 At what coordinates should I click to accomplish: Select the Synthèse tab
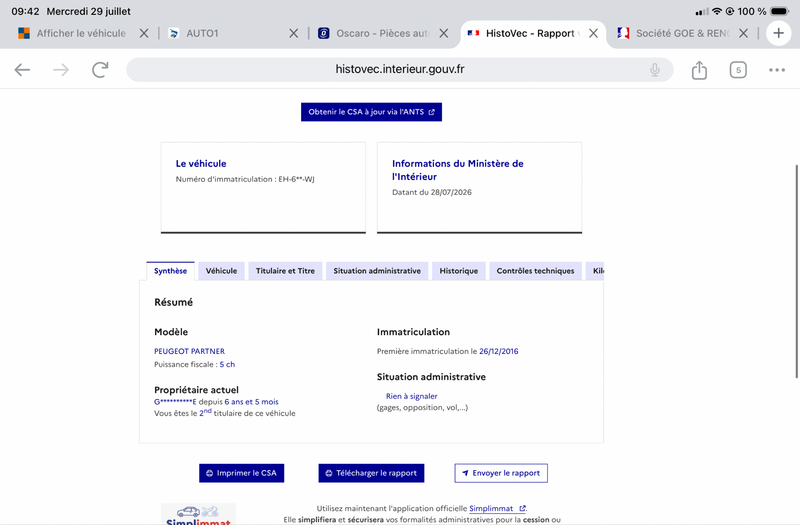[170, 271]
